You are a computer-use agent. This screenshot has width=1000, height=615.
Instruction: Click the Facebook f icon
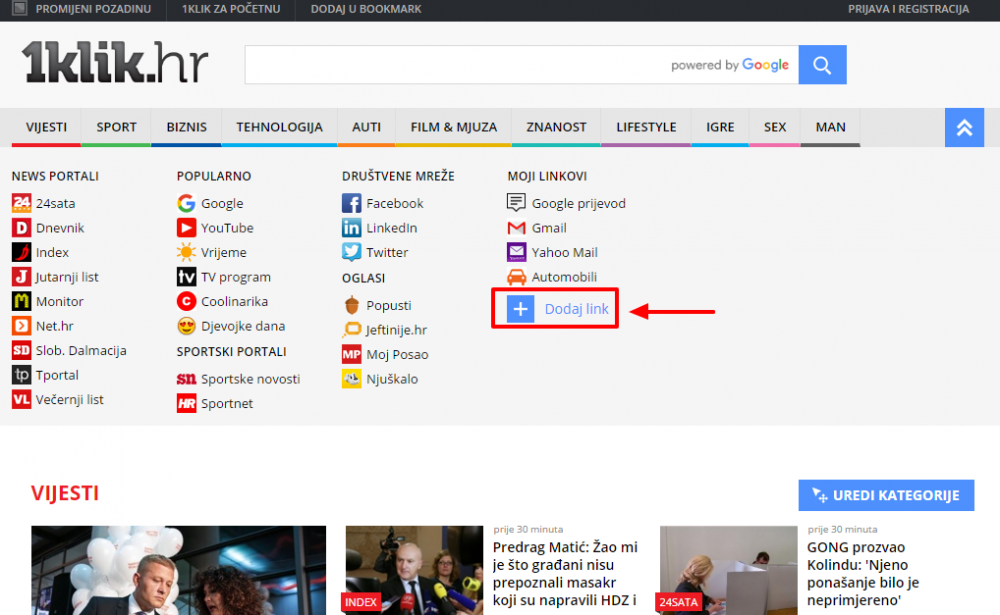pyautogui.click(x=351, y=203)
